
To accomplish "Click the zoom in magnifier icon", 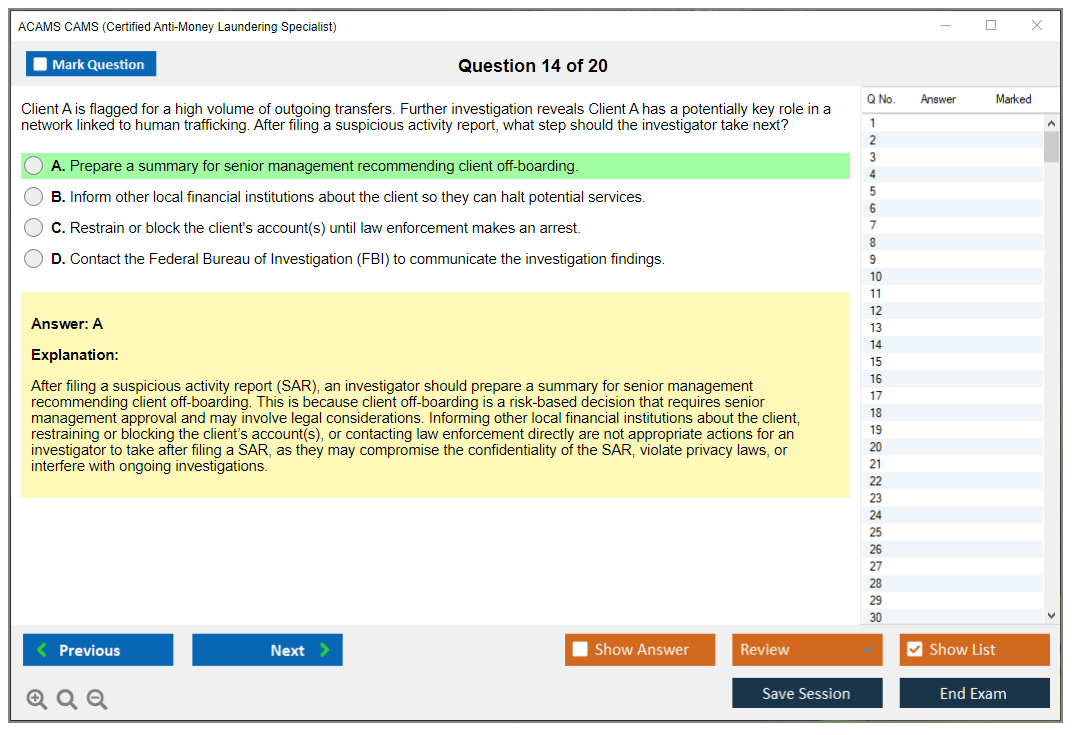I will point(37,700).
